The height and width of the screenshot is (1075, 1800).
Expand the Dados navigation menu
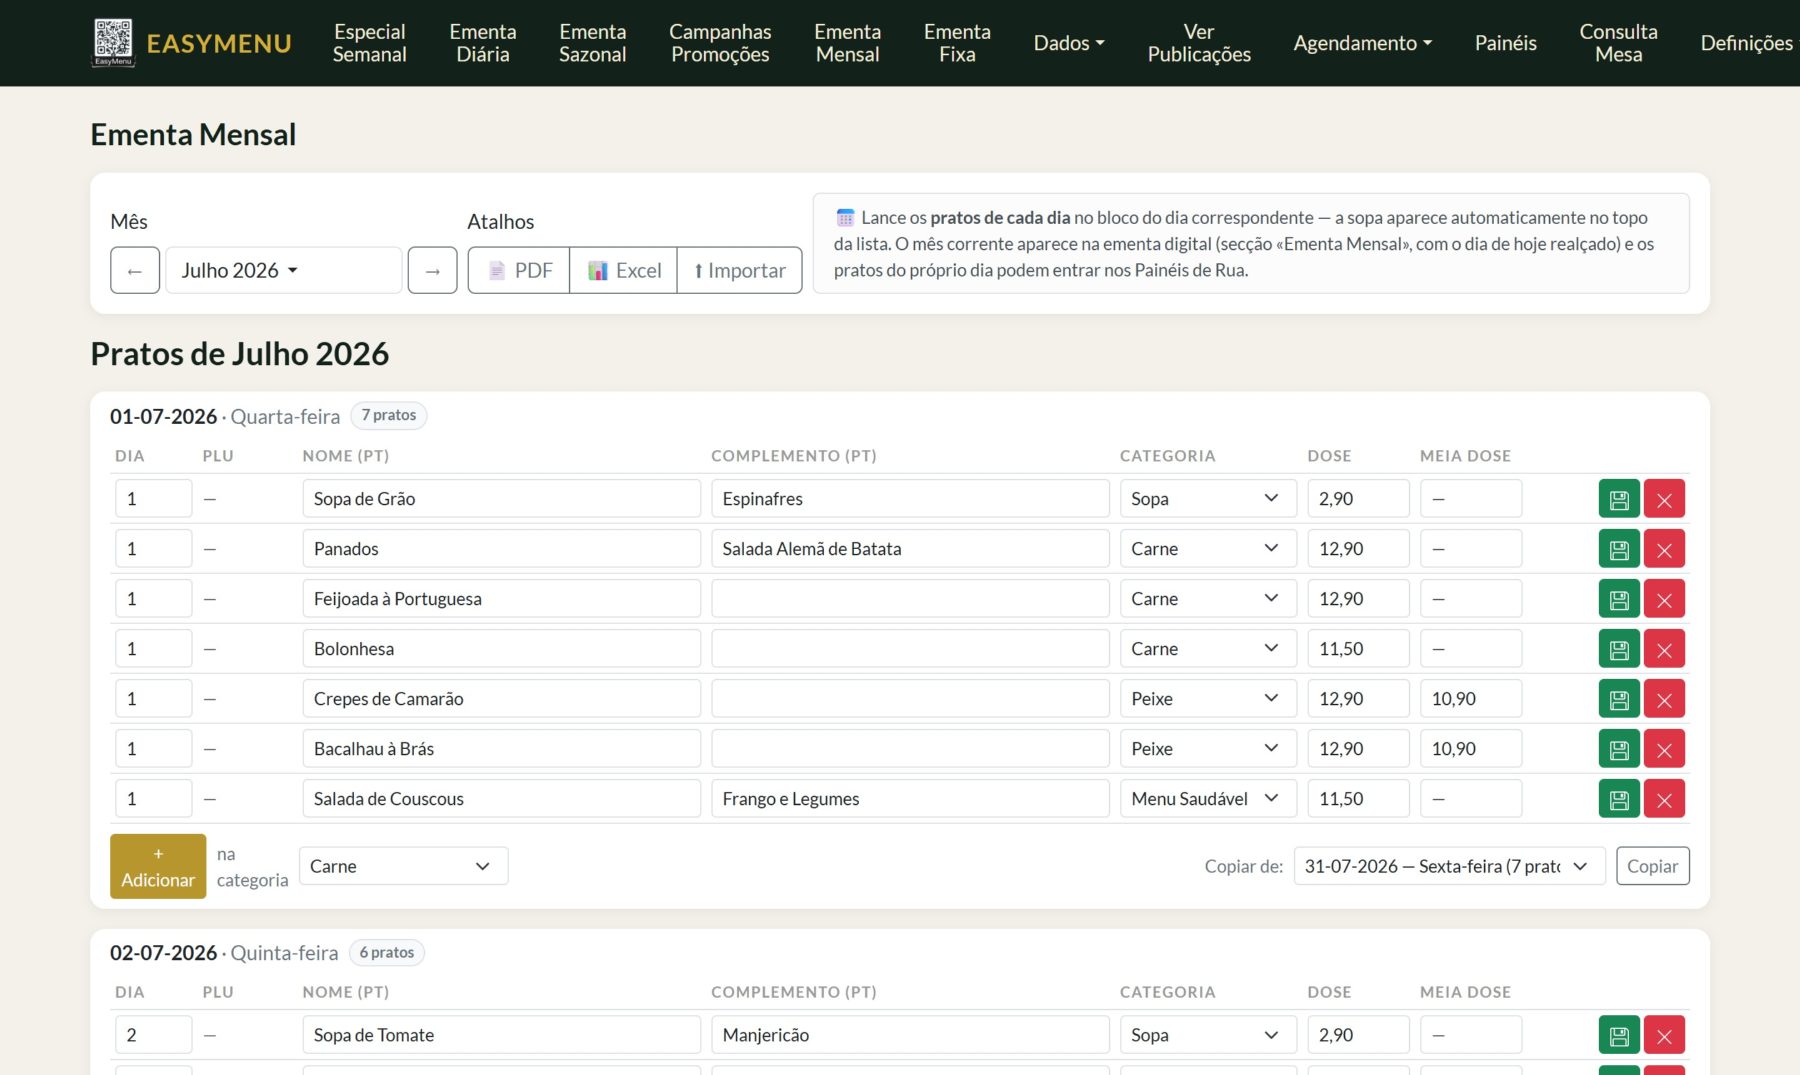(1069, 43)
